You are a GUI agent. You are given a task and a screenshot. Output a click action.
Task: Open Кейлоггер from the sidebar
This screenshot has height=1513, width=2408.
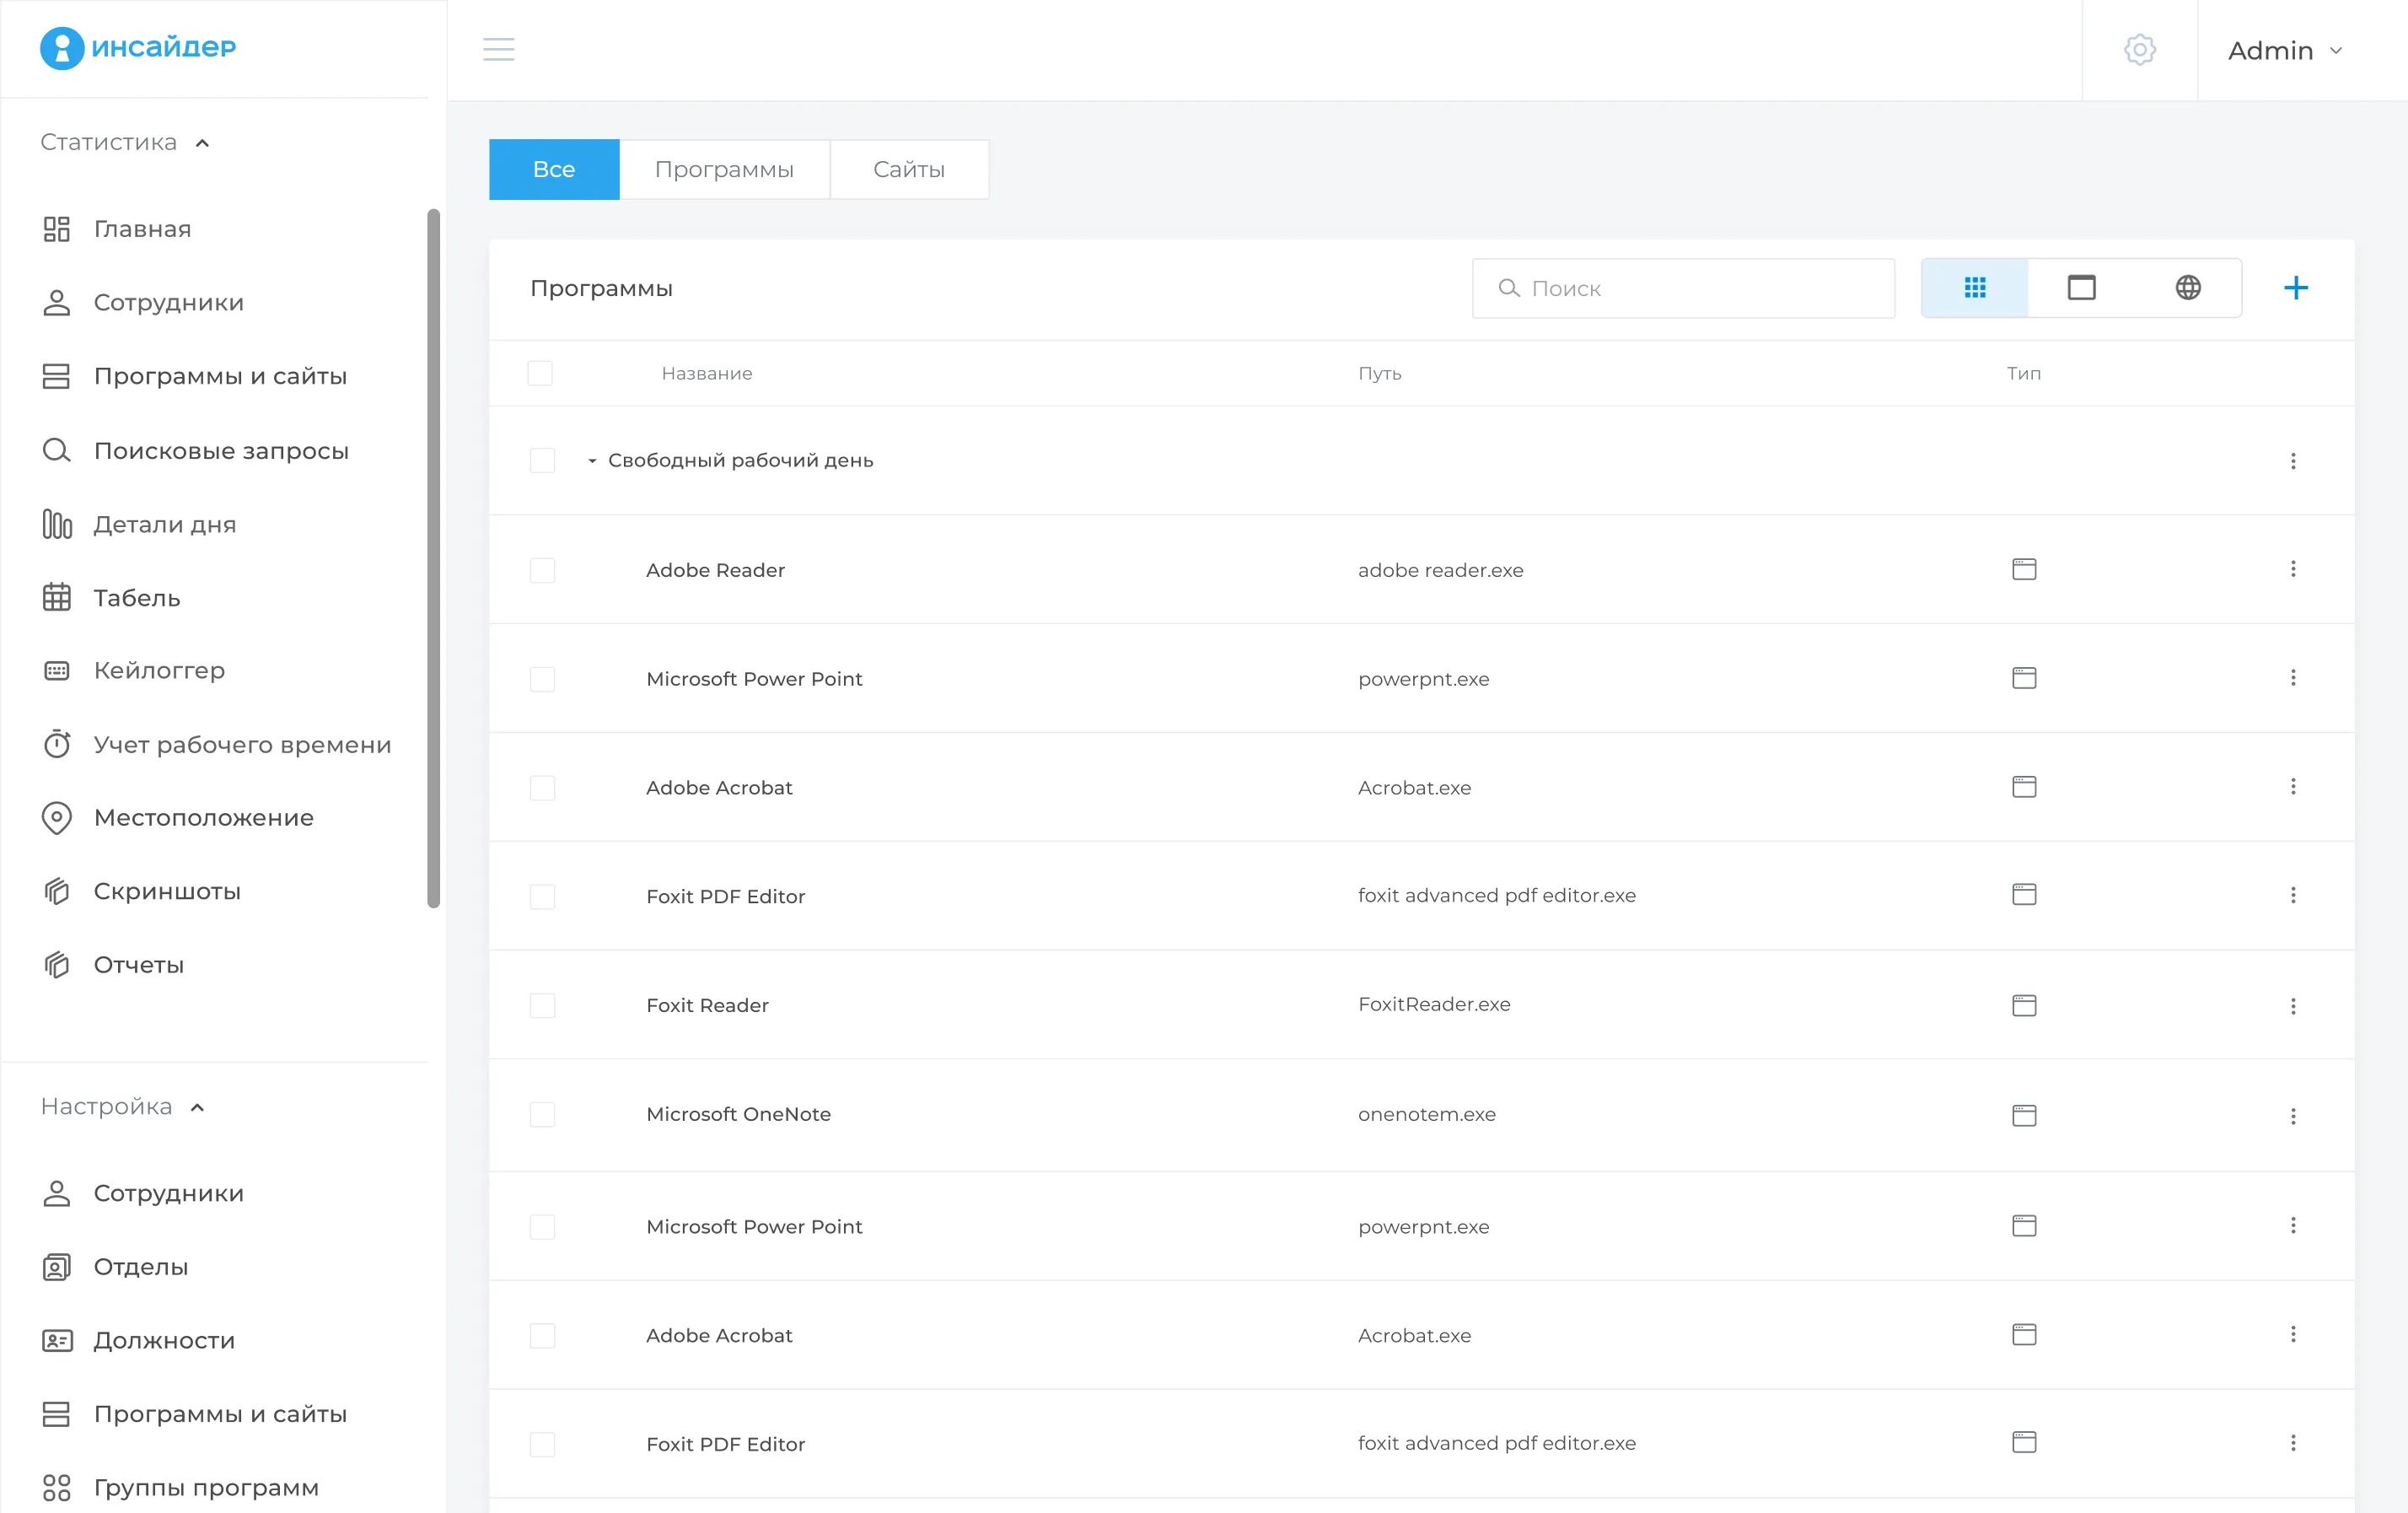[159, 671]
